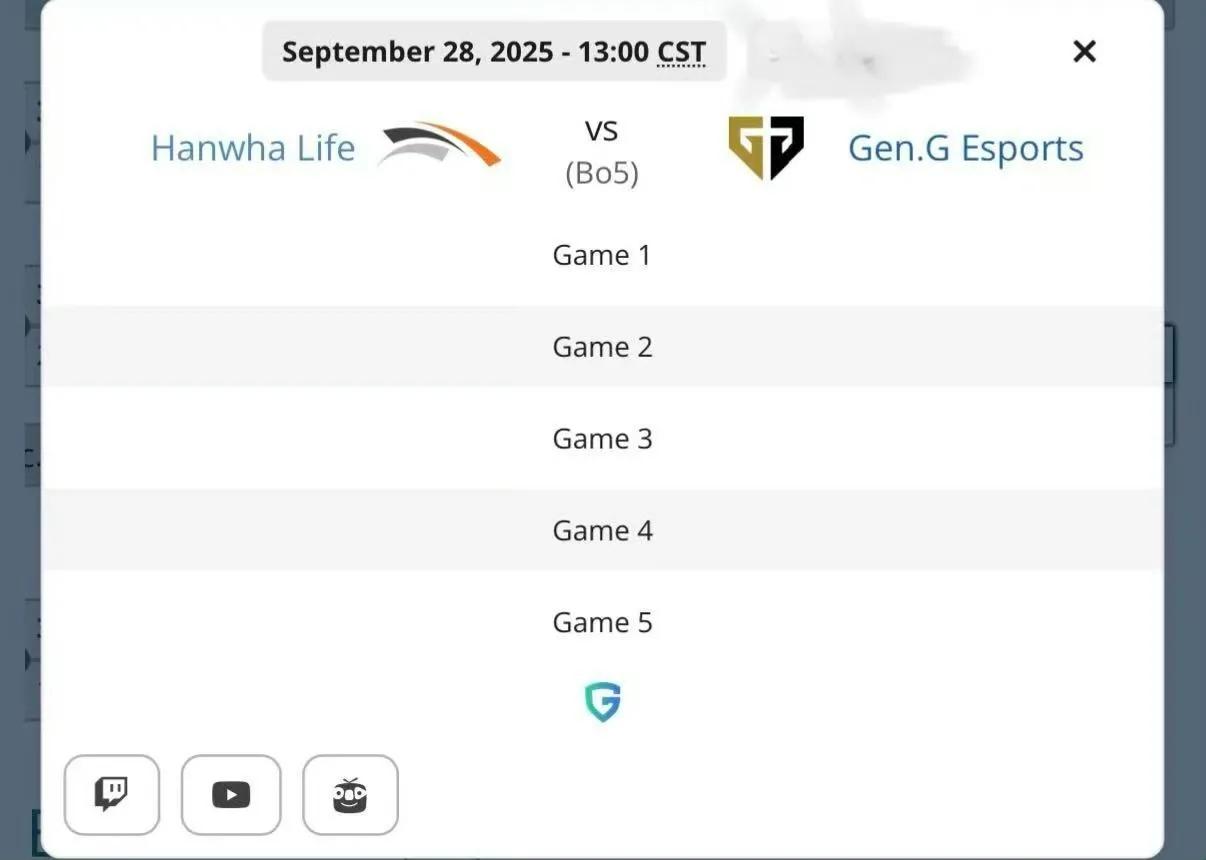
Task: Click the Hanwha Life team logo
Action: pyautogui.click(x=440, y=146)
